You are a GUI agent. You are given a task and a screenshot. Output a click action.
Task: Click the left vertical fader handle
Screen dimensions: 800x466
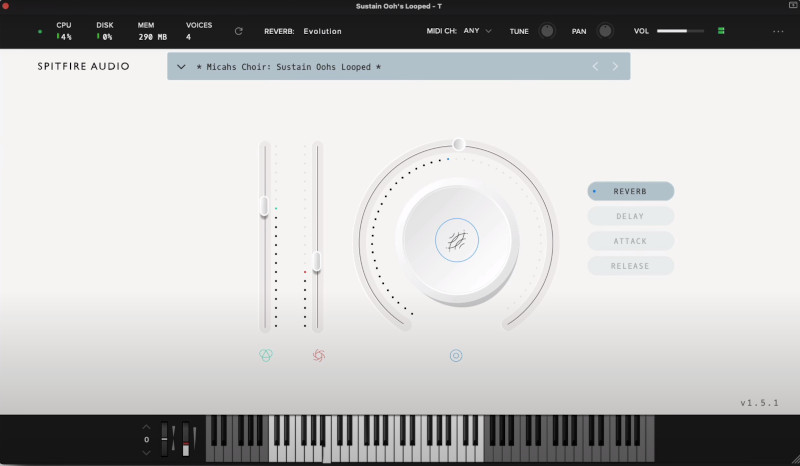coord(264,206)
